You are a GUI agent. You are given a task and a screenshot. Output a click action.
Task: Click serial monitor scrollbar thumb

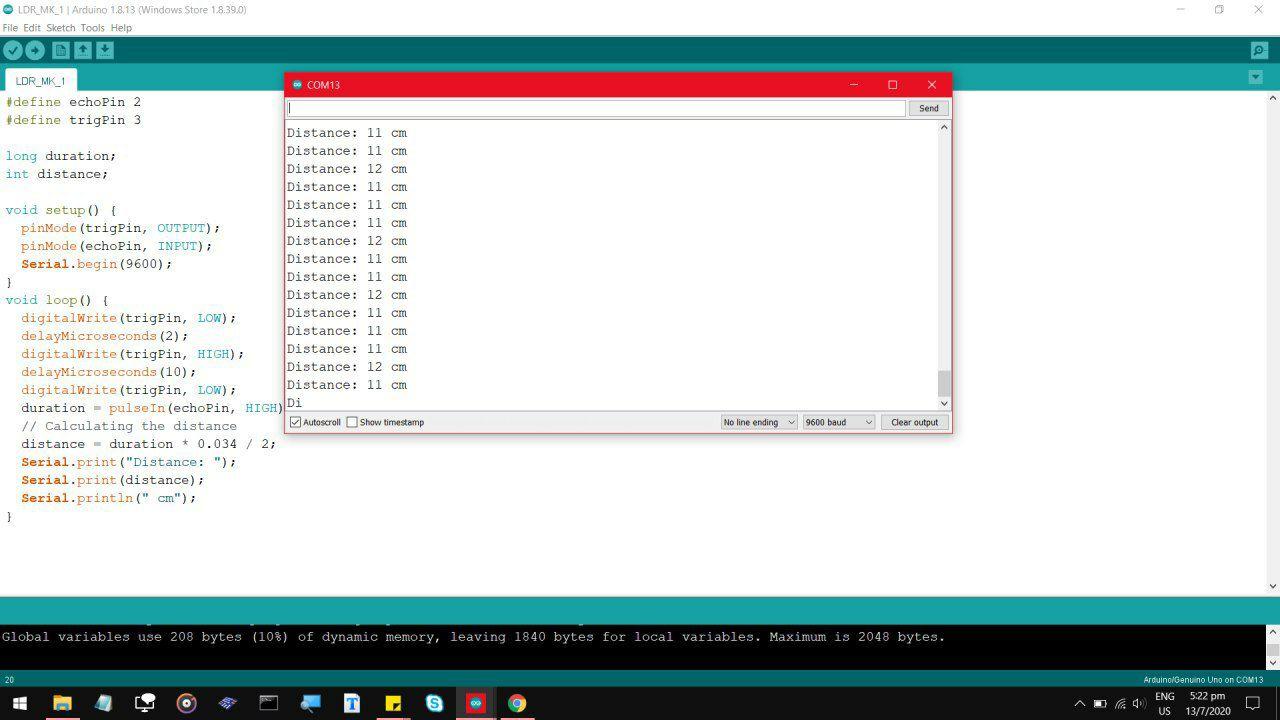click(x=943, y=383)
